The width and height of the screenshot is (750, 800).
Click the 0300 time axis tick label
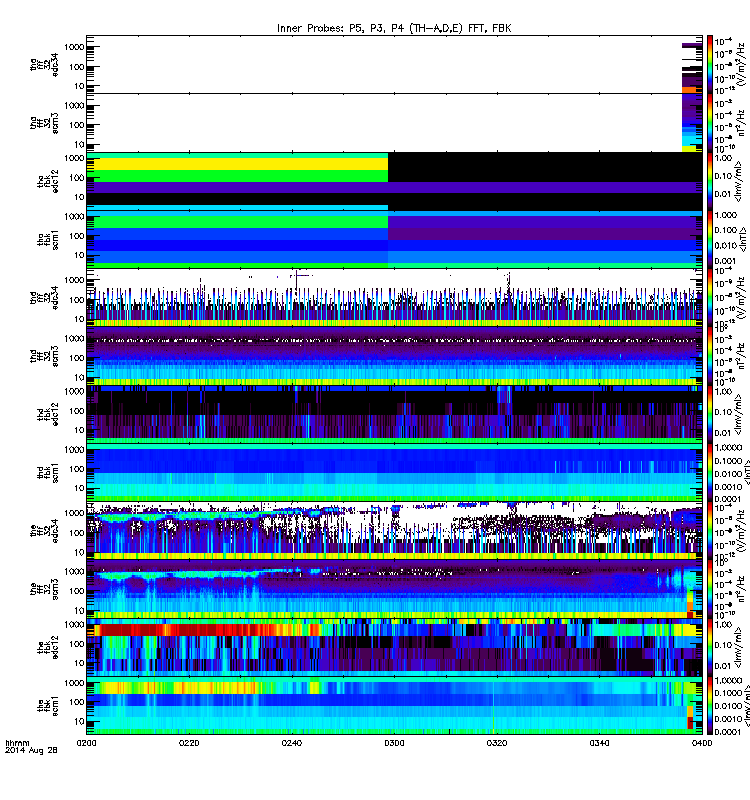coord(394,743)
